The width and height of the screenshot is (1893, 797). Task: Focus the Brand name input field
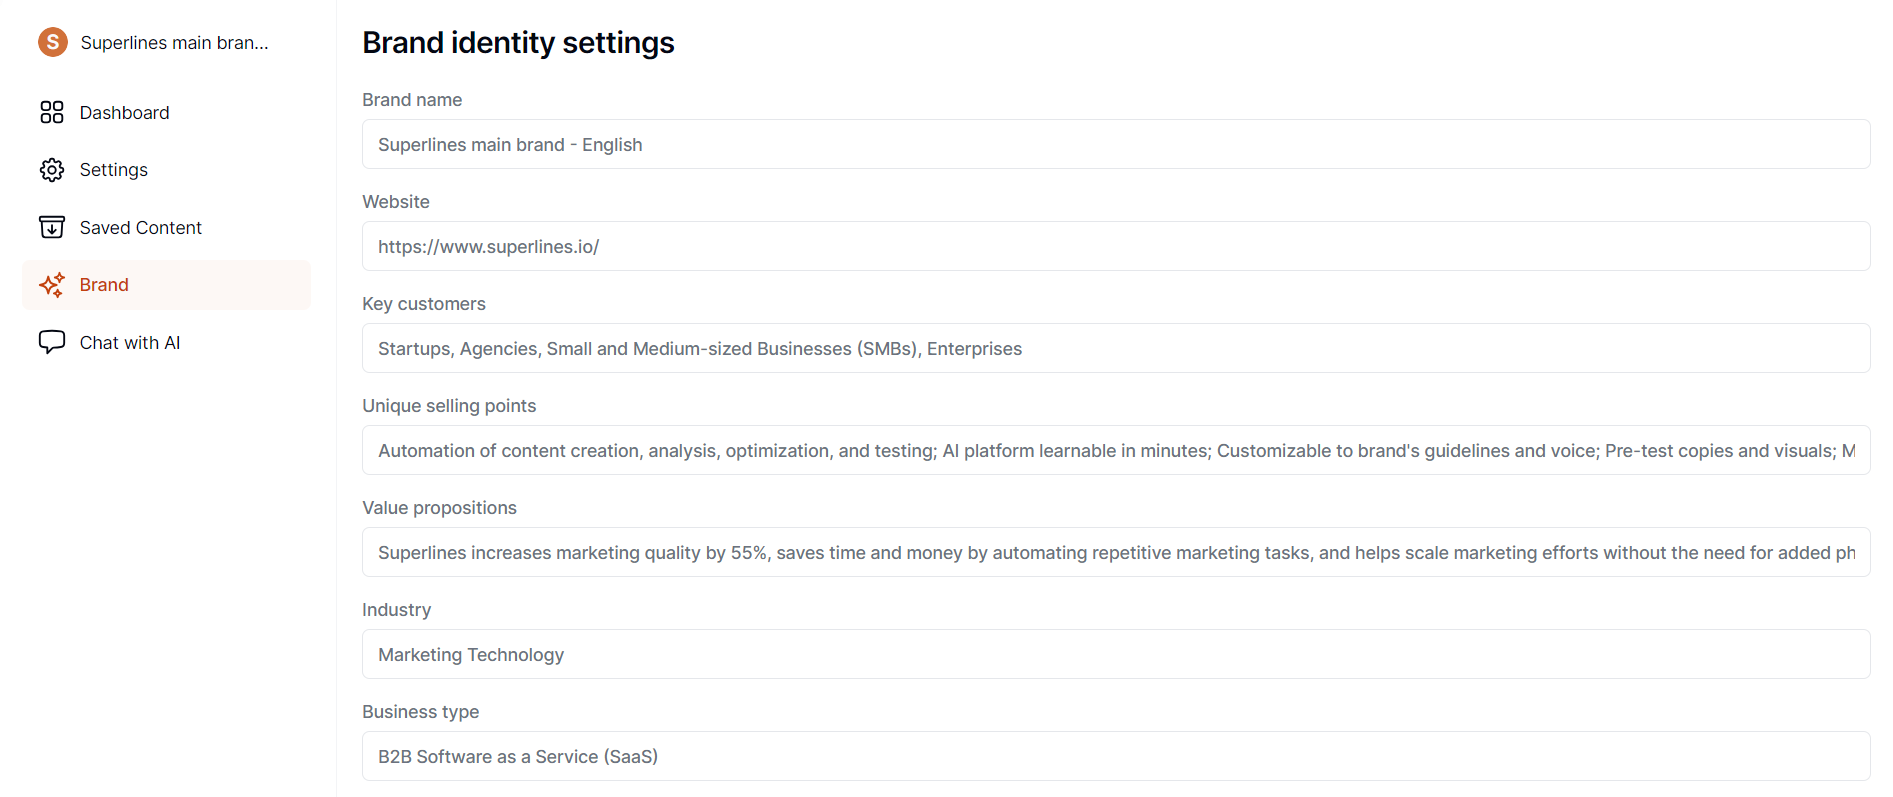1115,145
